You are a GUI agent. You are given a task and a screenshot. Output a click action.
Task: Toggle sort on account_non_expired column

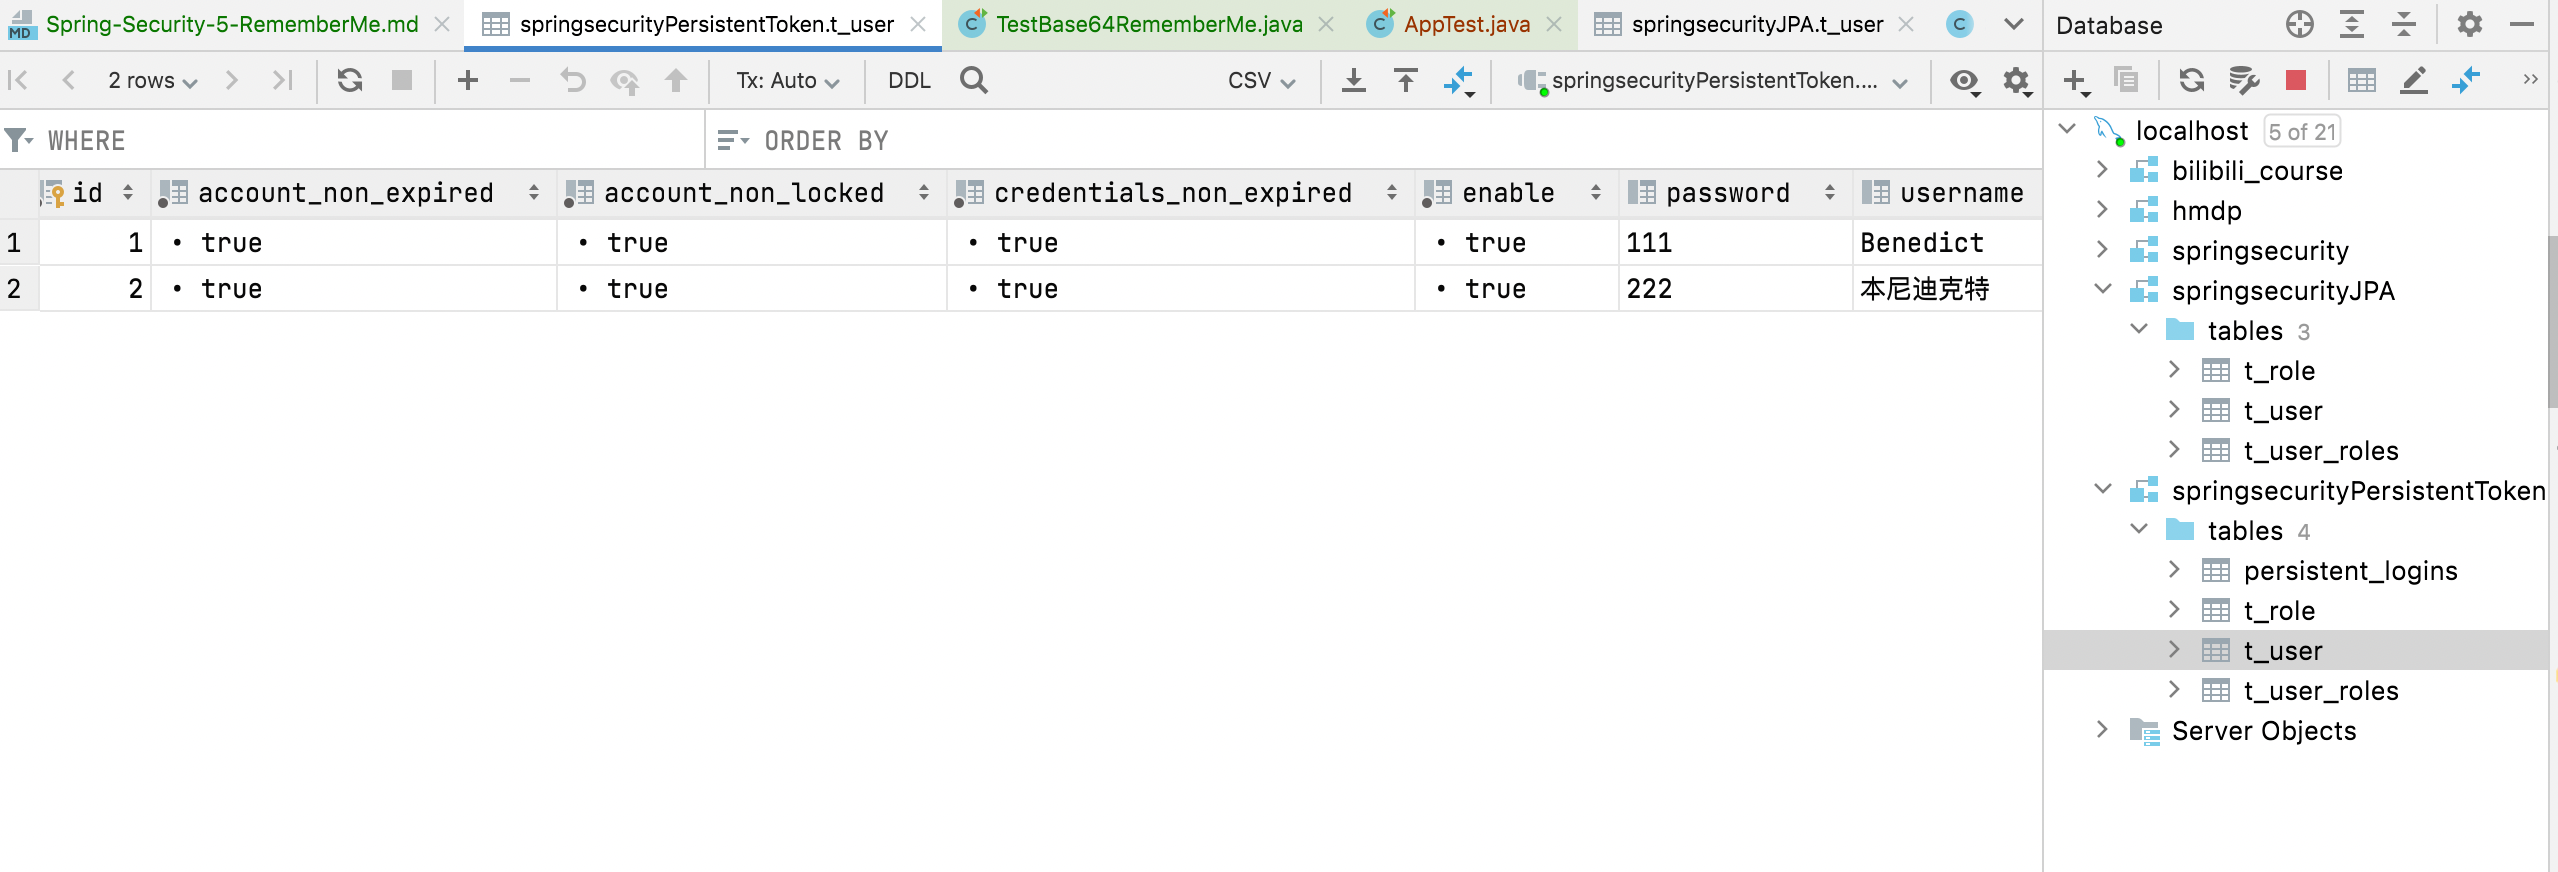[x=534, y=192]
